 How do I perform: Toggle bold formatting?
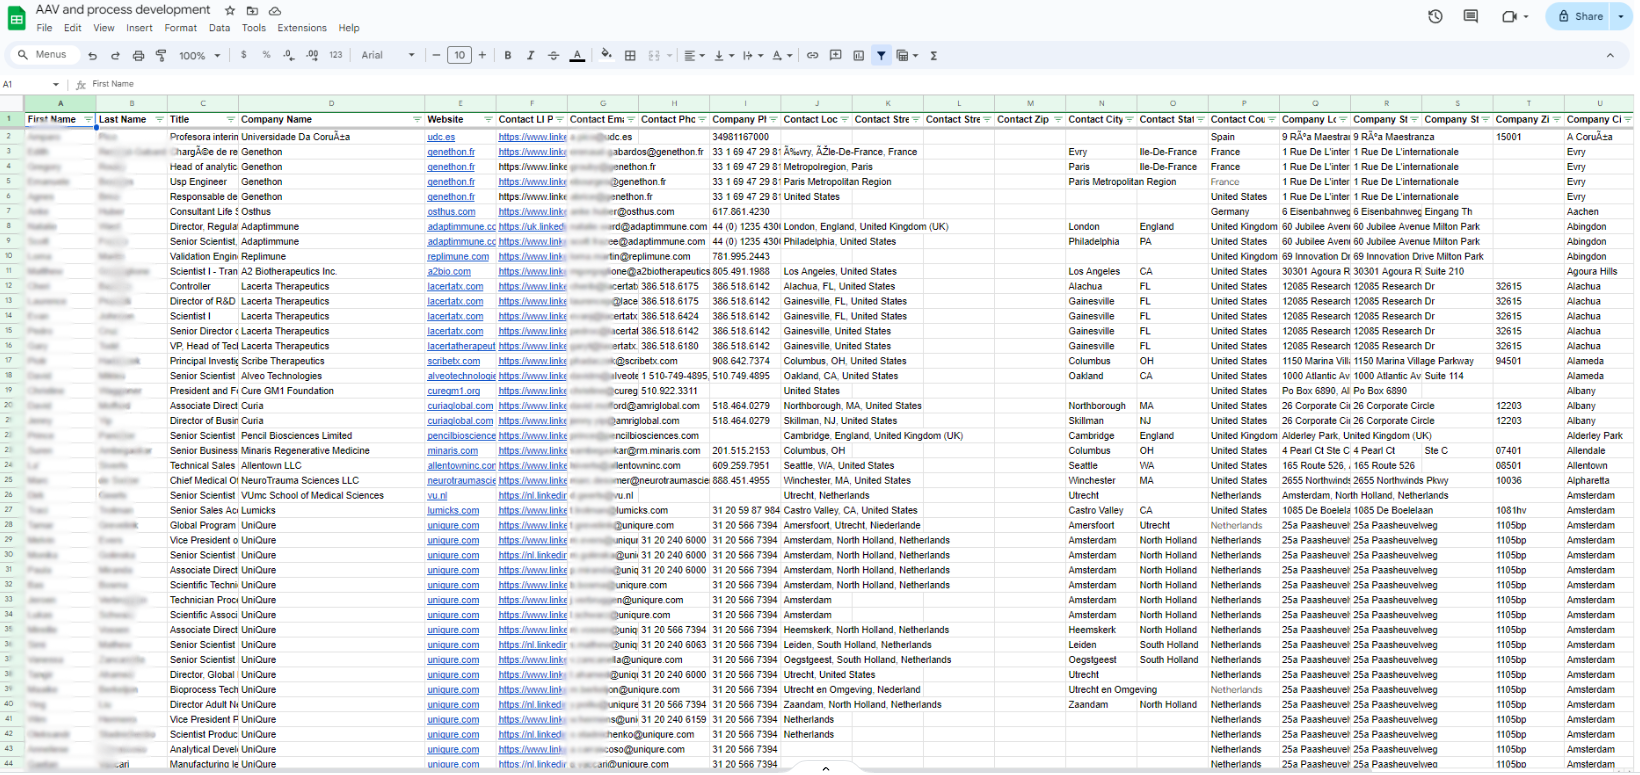coord(508,56)
